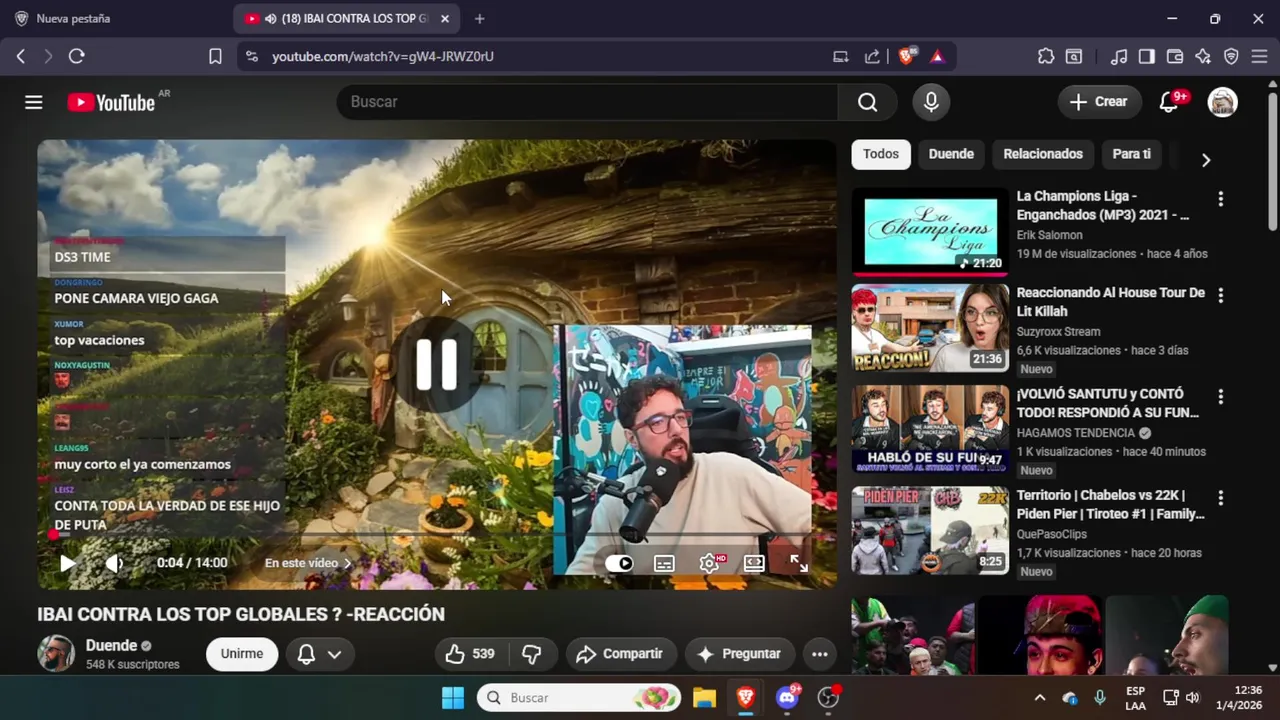Start voice search with microphone icon

(x=931, y=102)
